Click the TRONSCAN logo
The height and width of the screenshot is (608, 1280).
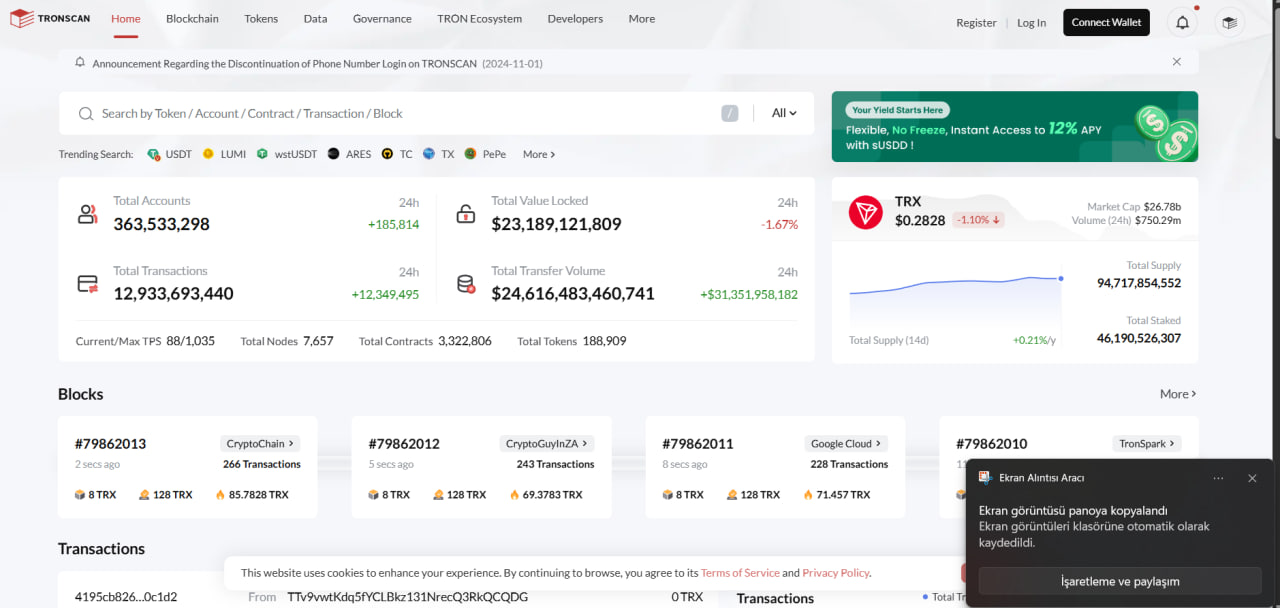(51, 19)
